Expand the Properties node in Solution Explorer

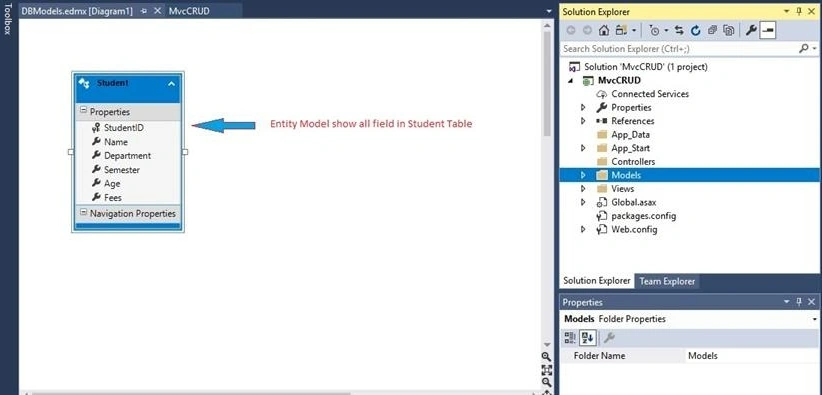coord(583,108)
